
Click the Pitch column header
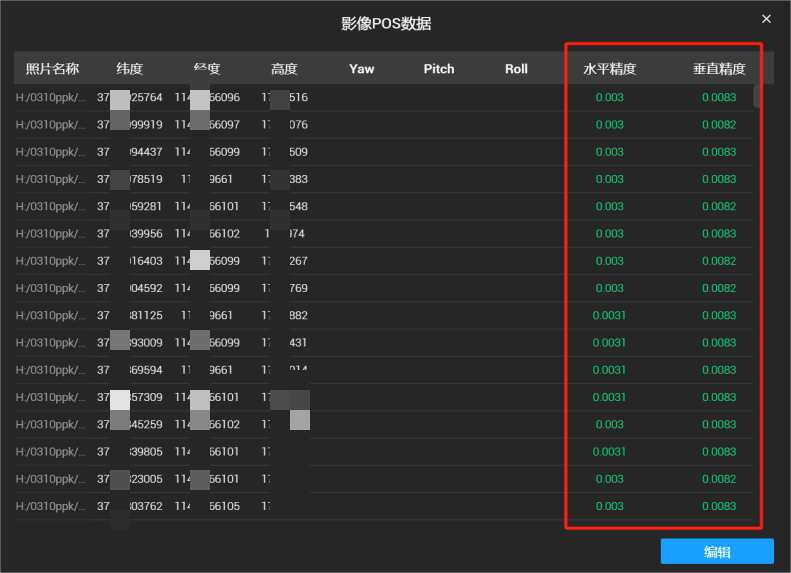(439, 69)
